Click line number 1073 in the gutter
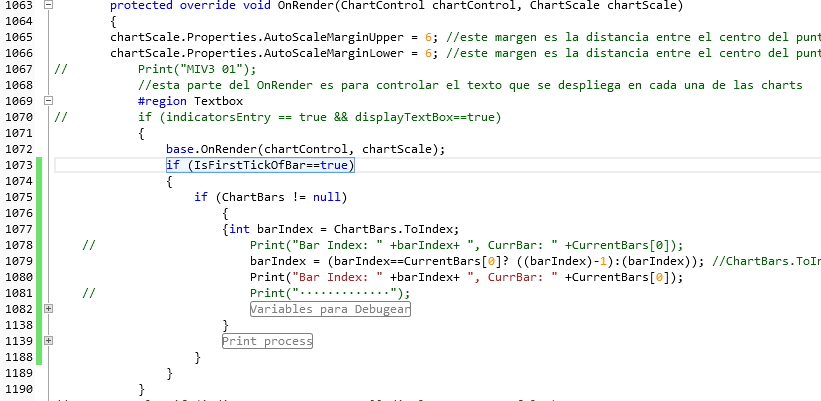Image resolution: width=821 pixels, height=401 pixels. point(18,165)
